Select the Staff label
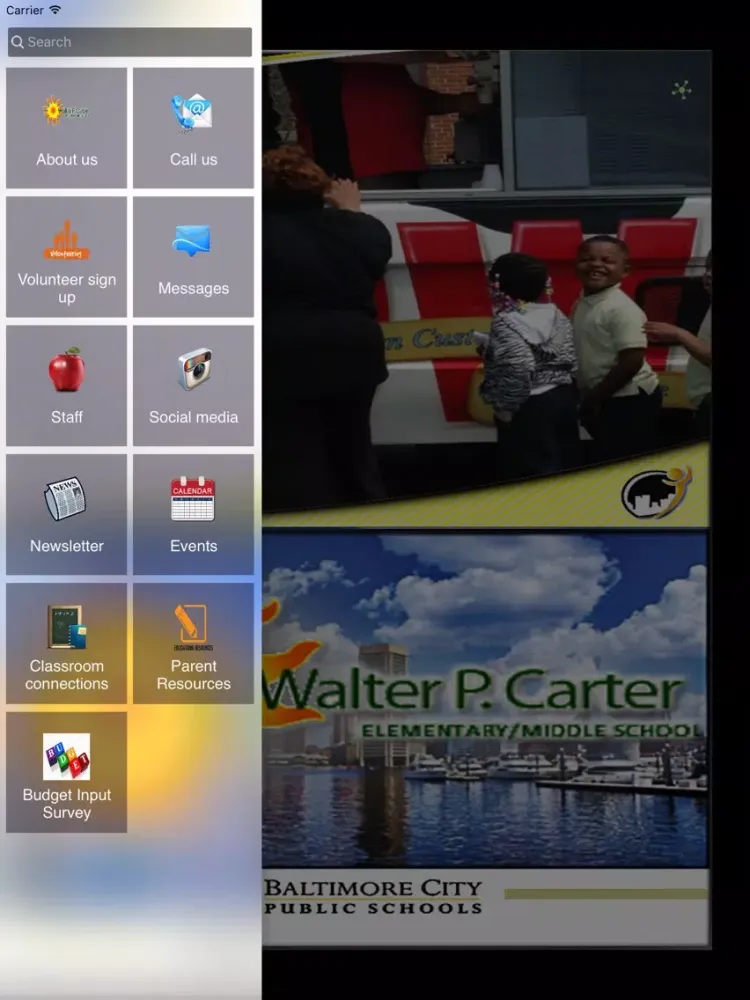 (66, 417)
